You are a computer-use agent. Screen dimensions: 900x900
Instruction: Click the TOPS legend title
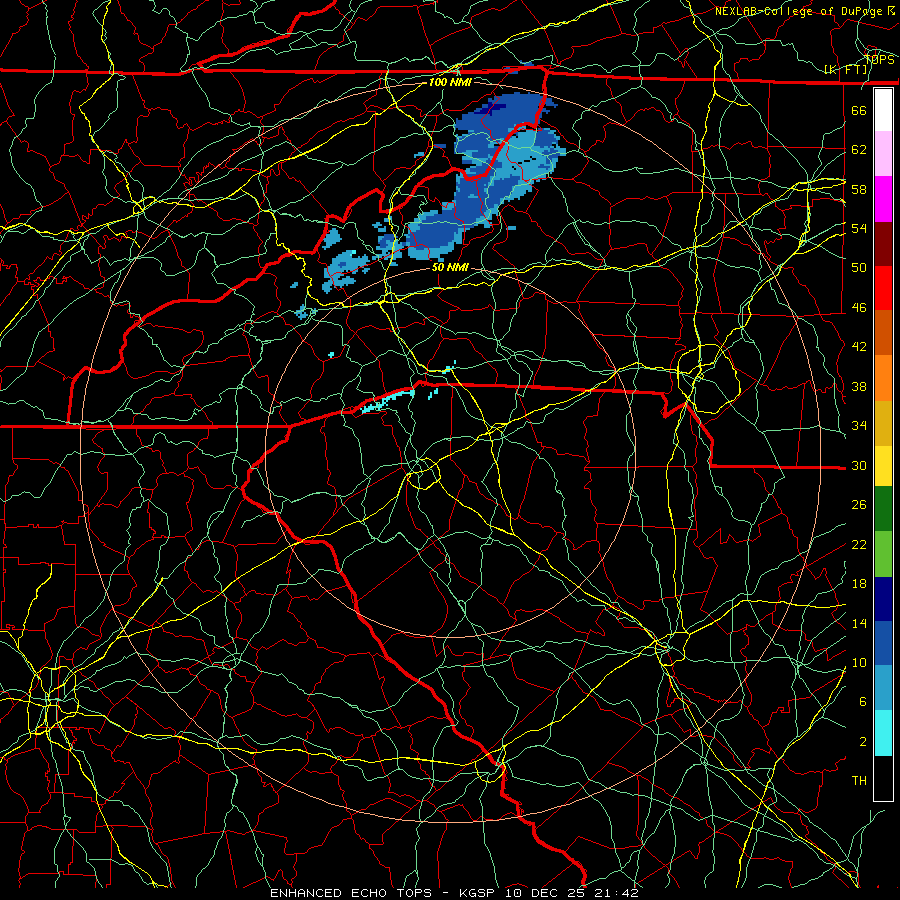pyautogui.click(x=879, y=59)
